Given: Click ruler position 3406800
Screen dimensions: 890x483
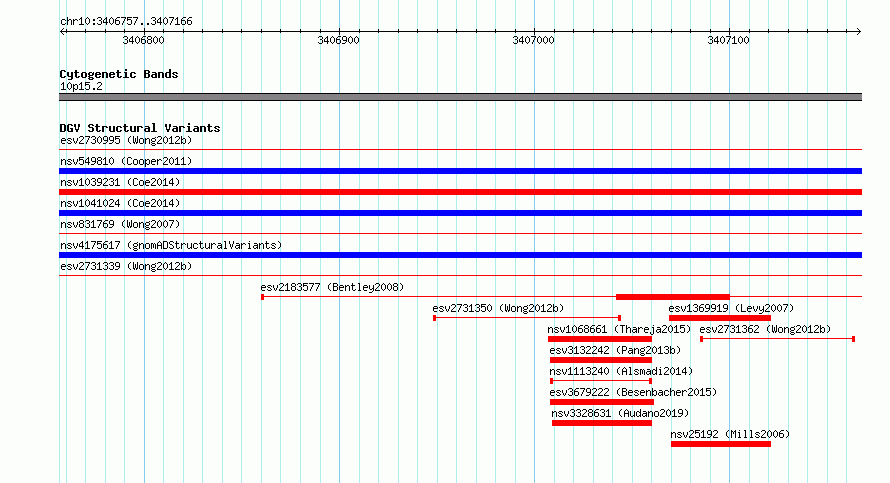Looking at the screenshot, I should pos(144,40).
